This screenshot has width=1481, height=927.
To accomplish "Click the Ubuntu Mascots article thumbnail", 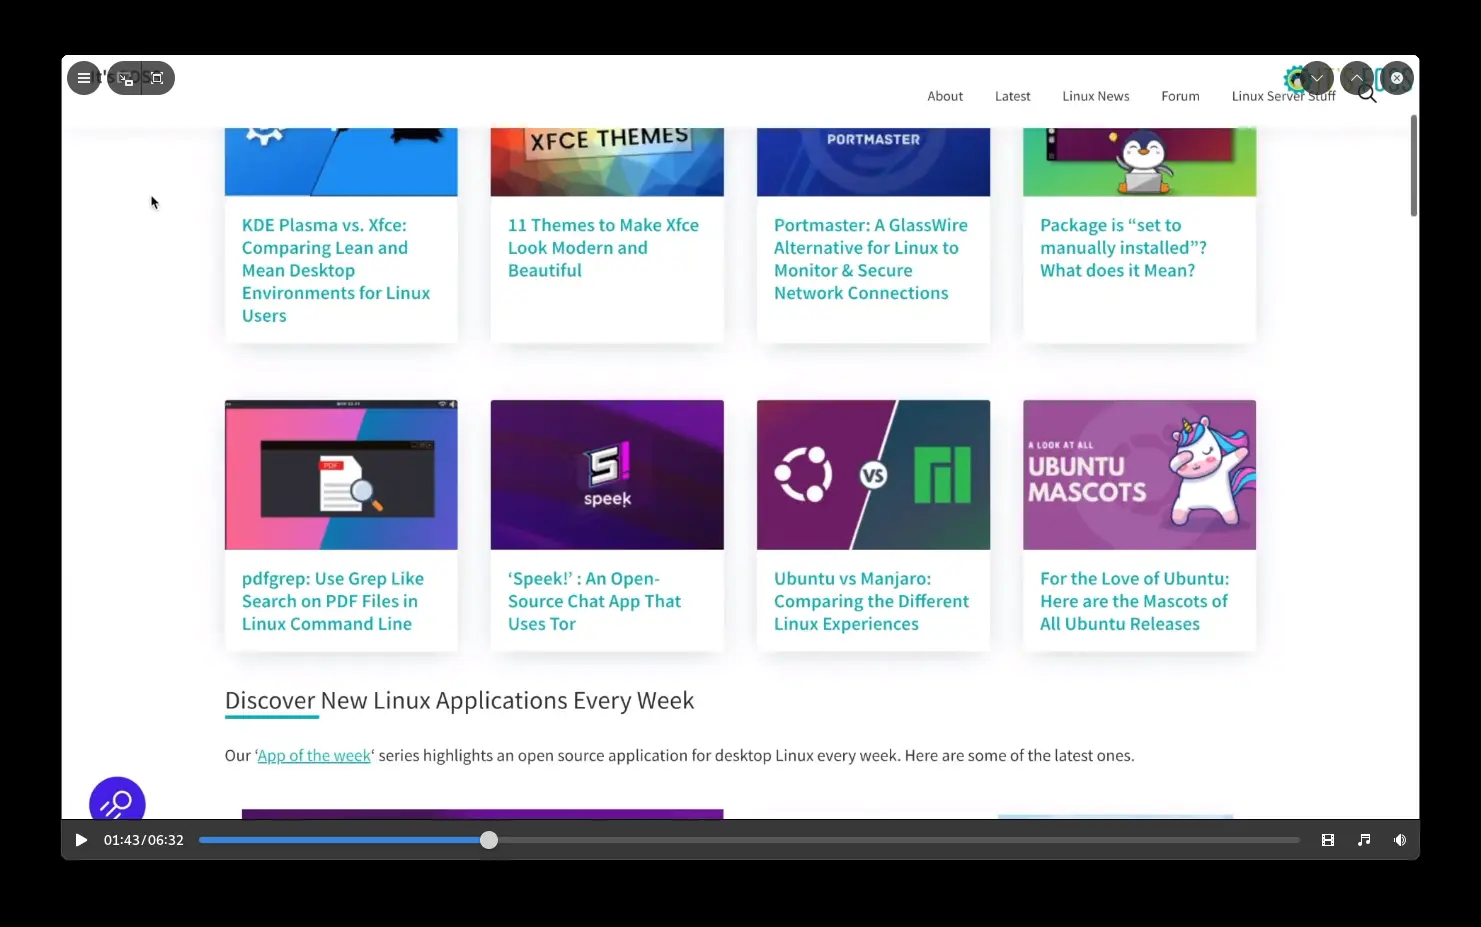I will tap(1139, 475).
